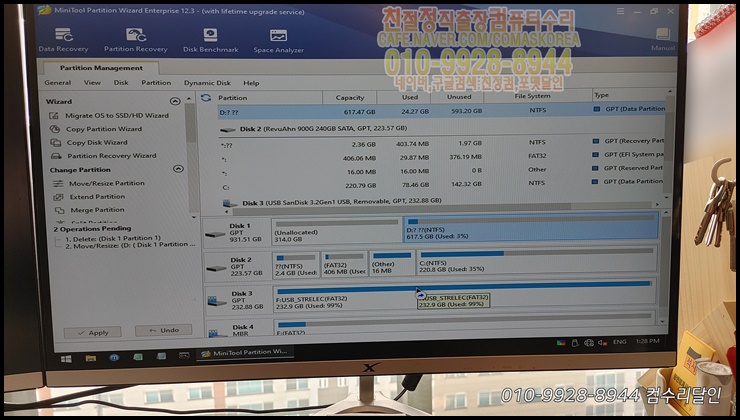Open the Data Recovery tool
740x420 pixels.
[x=63, y=40]
